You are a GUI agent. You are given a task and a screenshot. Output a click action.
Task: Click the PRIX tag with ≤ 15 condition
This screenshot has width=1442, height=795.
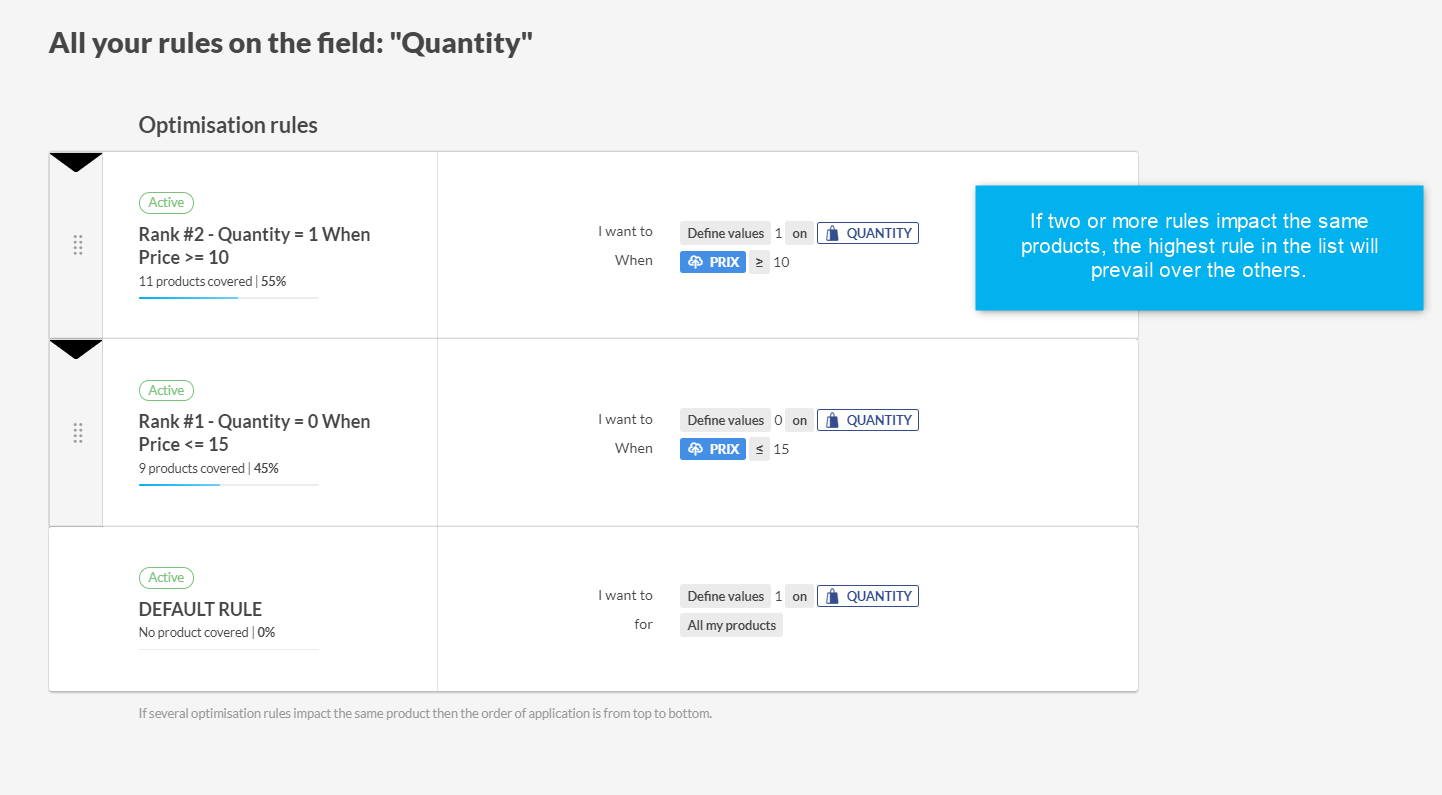pyautogui.click(x=713, y=449)
